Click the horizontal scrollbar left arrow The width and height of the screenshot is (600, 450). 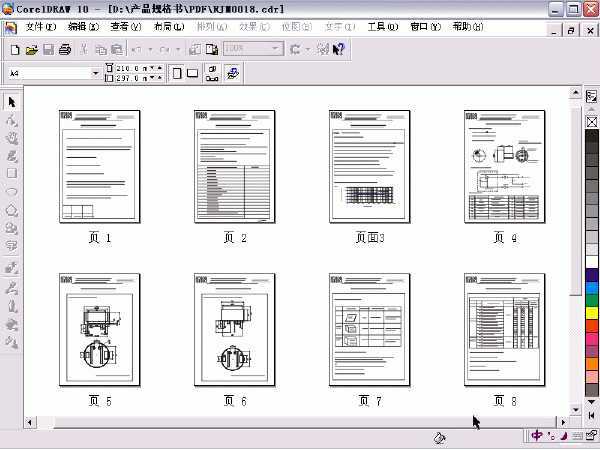(30, 422)
